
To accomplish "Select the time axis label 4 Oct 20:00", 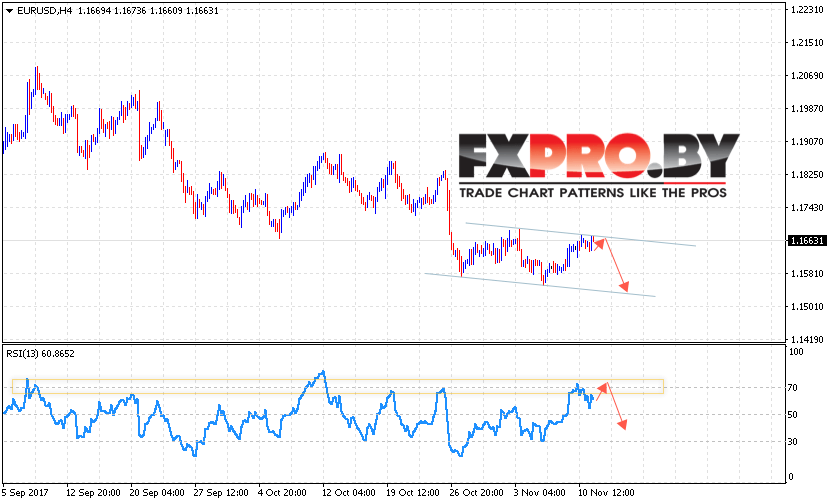I will (282, 493).
